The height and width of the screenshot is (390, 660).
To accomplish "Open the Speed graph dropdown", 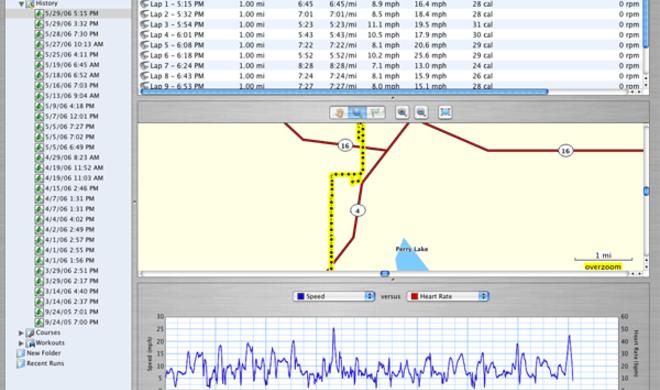I will pos(333,296).
